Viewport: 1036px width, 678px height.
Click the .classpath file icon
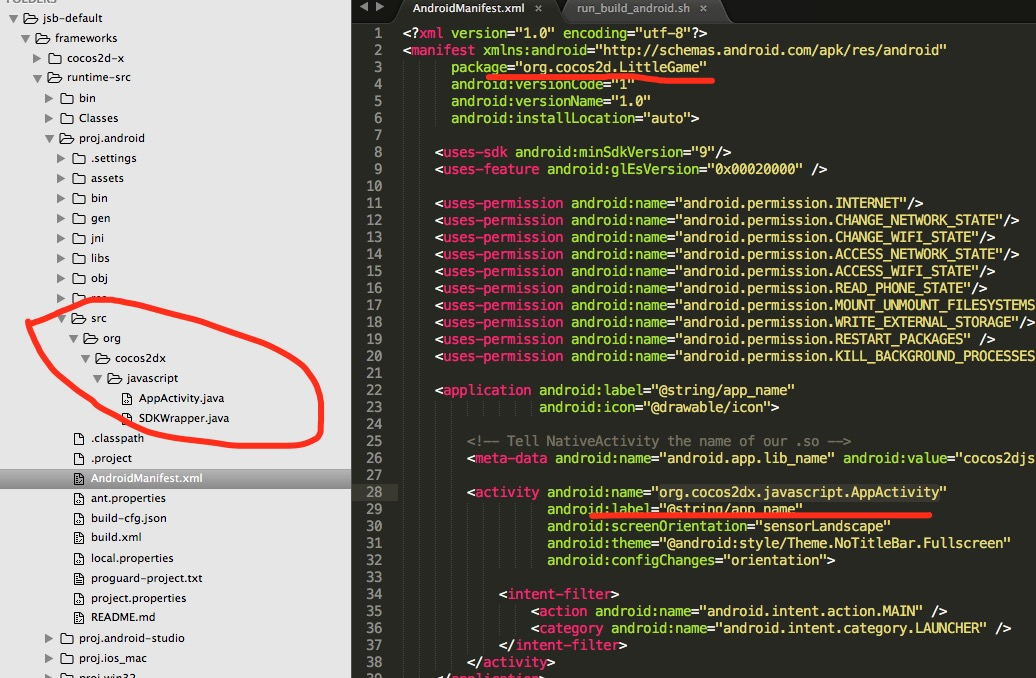[79, 439]
